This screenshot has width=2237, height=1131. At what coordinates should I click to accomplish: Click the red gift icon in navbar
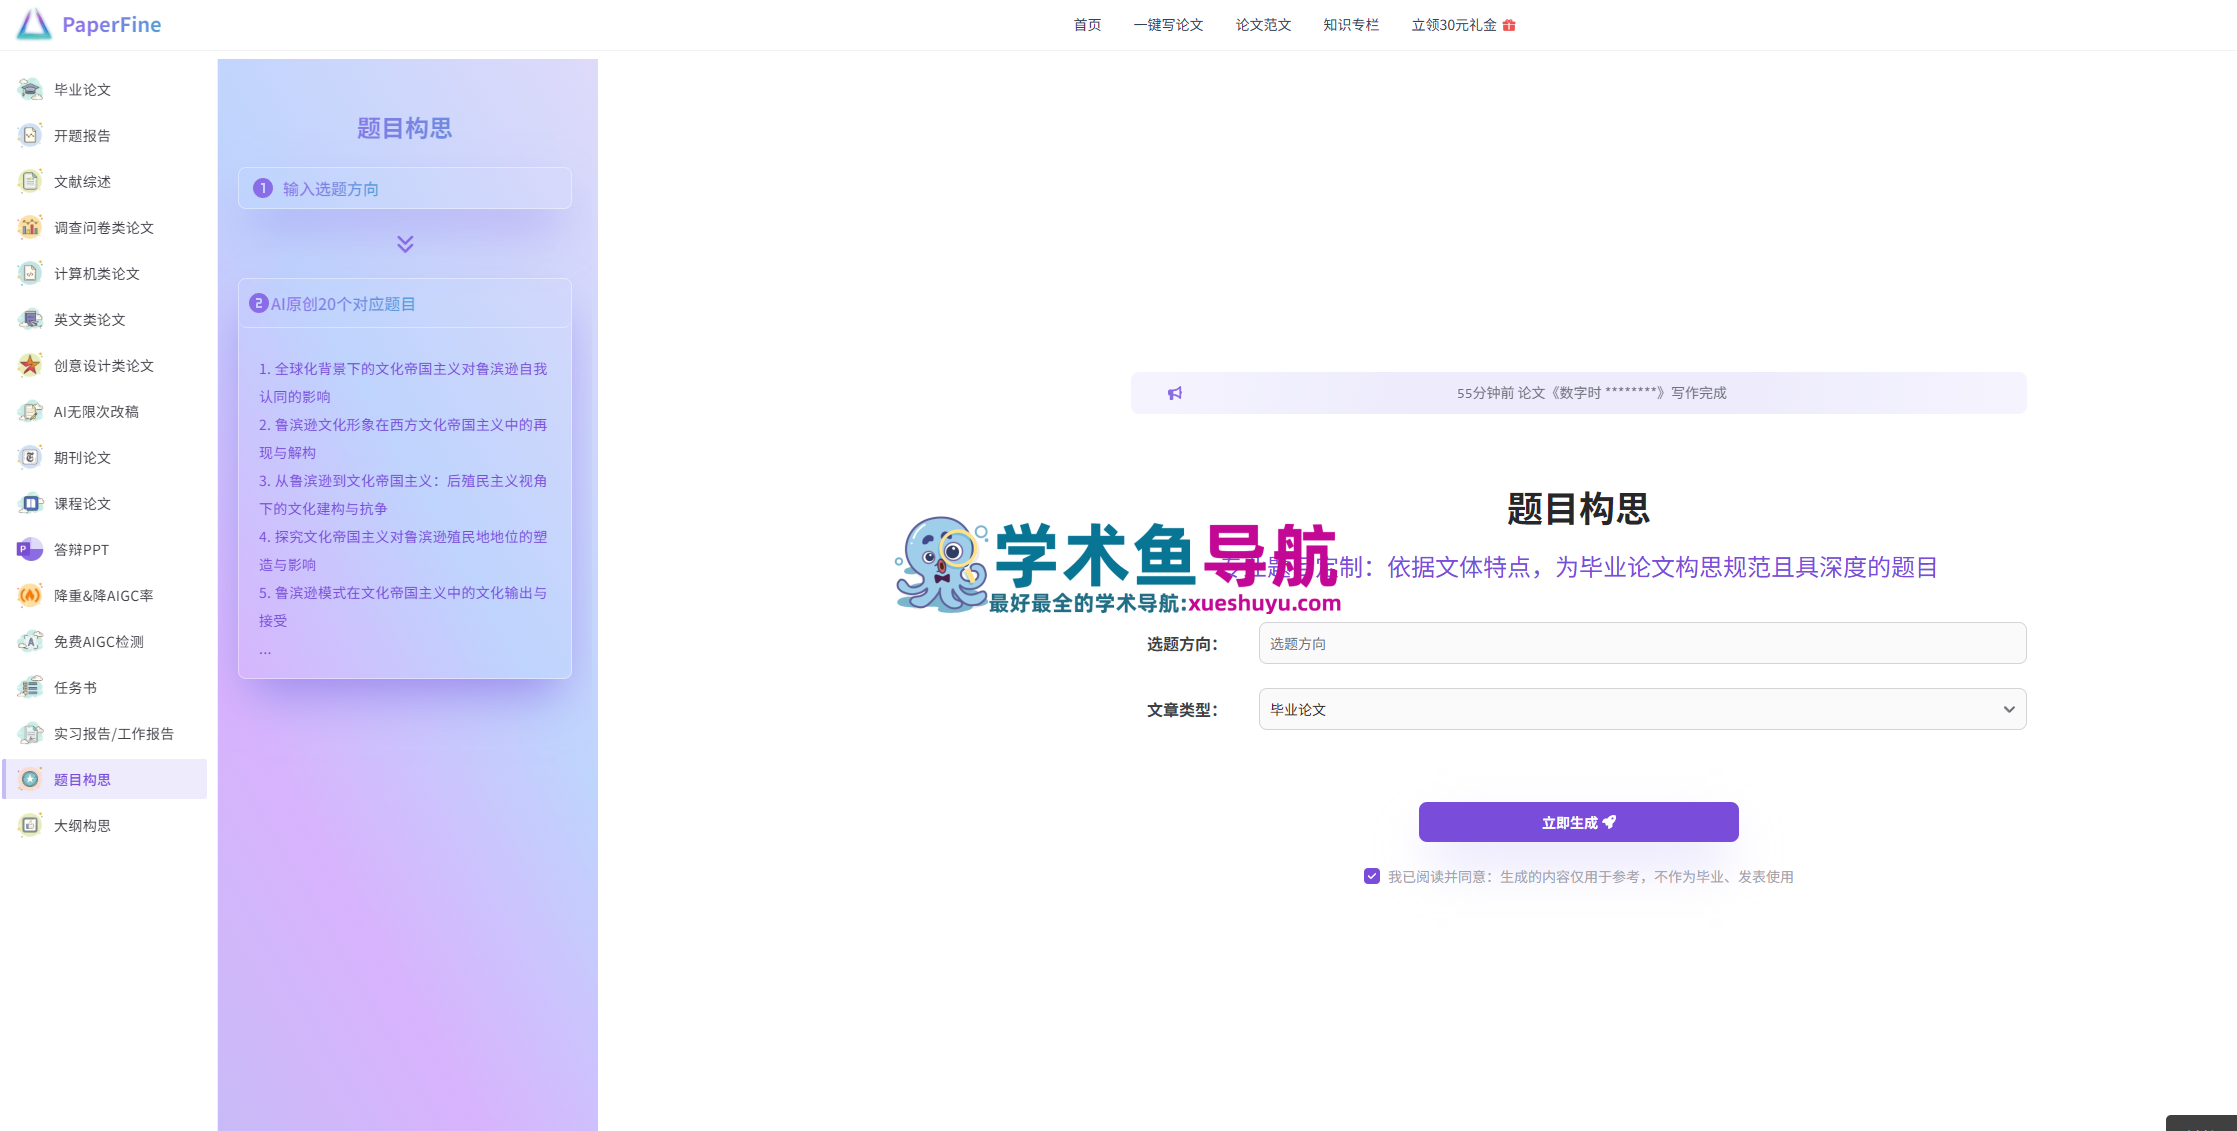coord(1509,25)
